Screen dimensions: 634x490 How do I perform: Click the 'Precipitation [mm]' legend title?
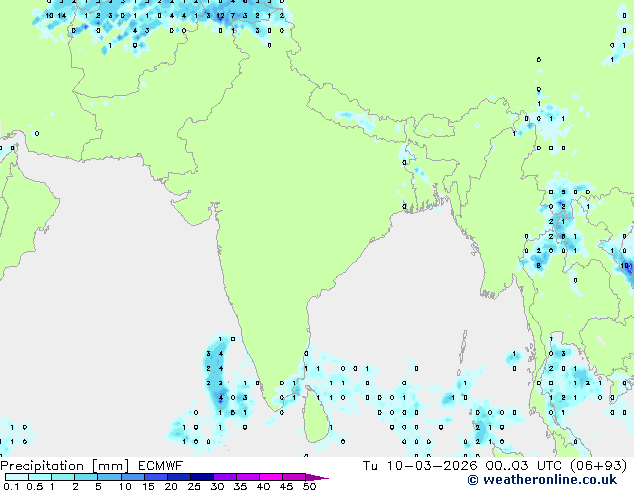click(x=65, y=466)
